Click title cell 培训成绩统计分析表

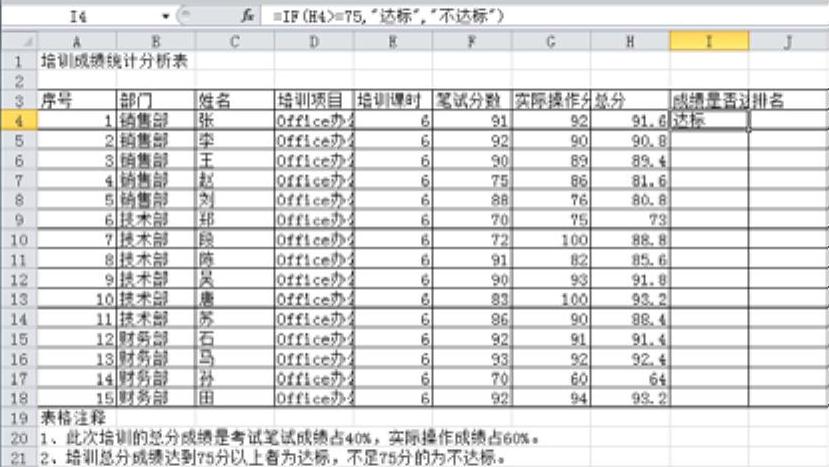click(x=114, y=61)
